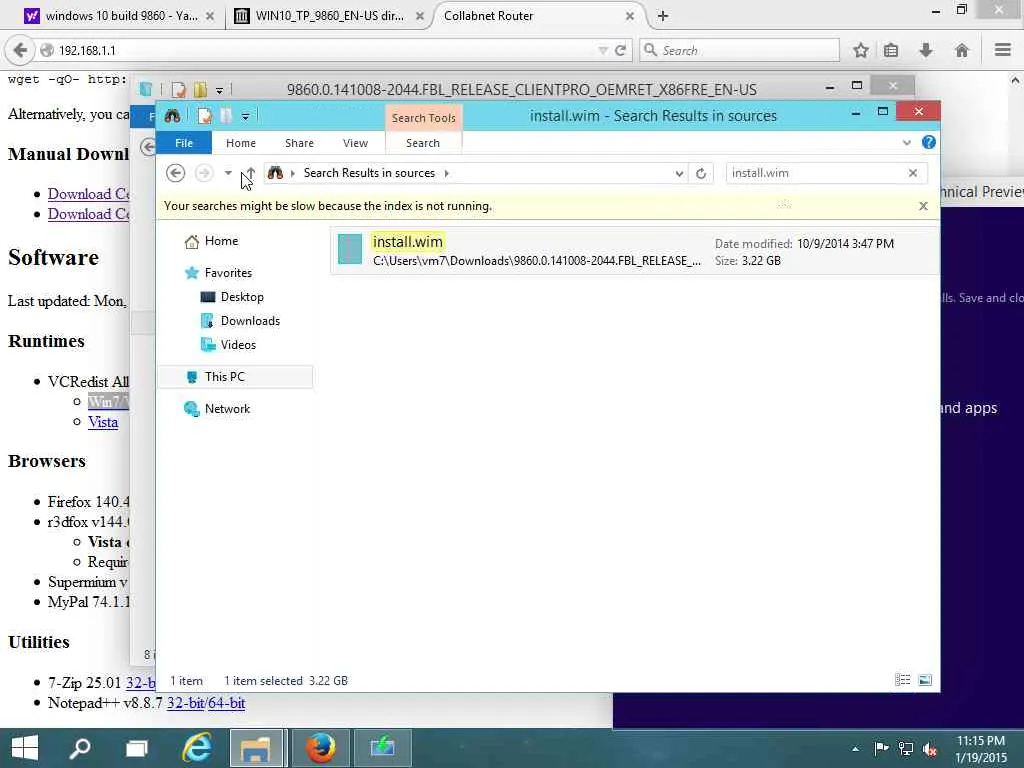This screenshot has width=1024, height=768.
Task: Click the Notepad++ 32-bit download link
Action: point(185,703)
